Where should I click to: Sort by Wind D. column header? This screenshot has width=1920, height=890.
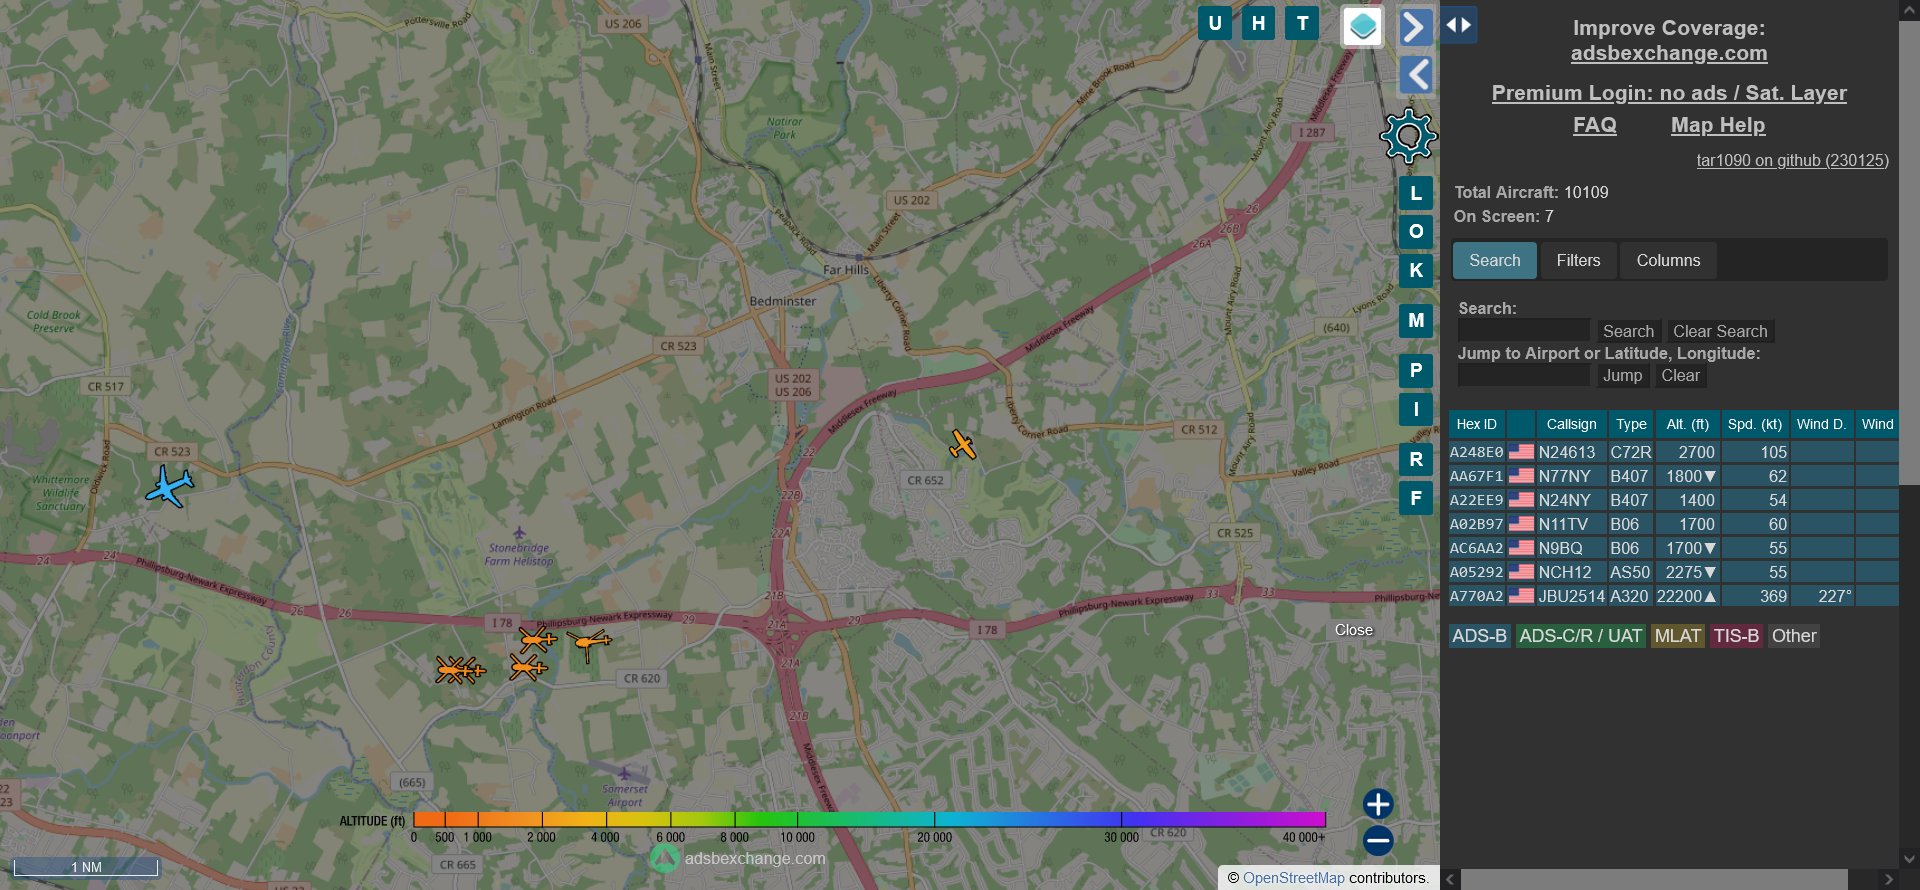pos(1821,424)
